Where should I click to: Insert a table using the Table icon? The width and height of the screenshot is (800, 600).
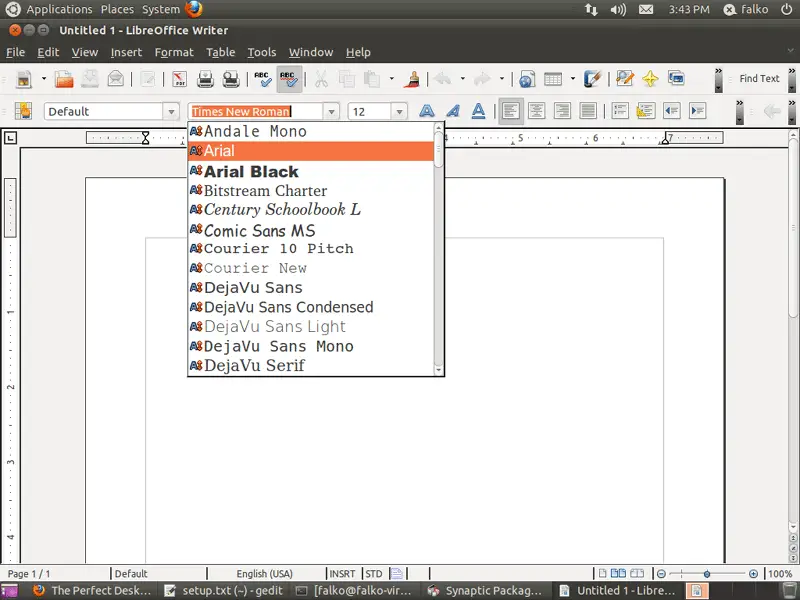[x=553, y=79]
